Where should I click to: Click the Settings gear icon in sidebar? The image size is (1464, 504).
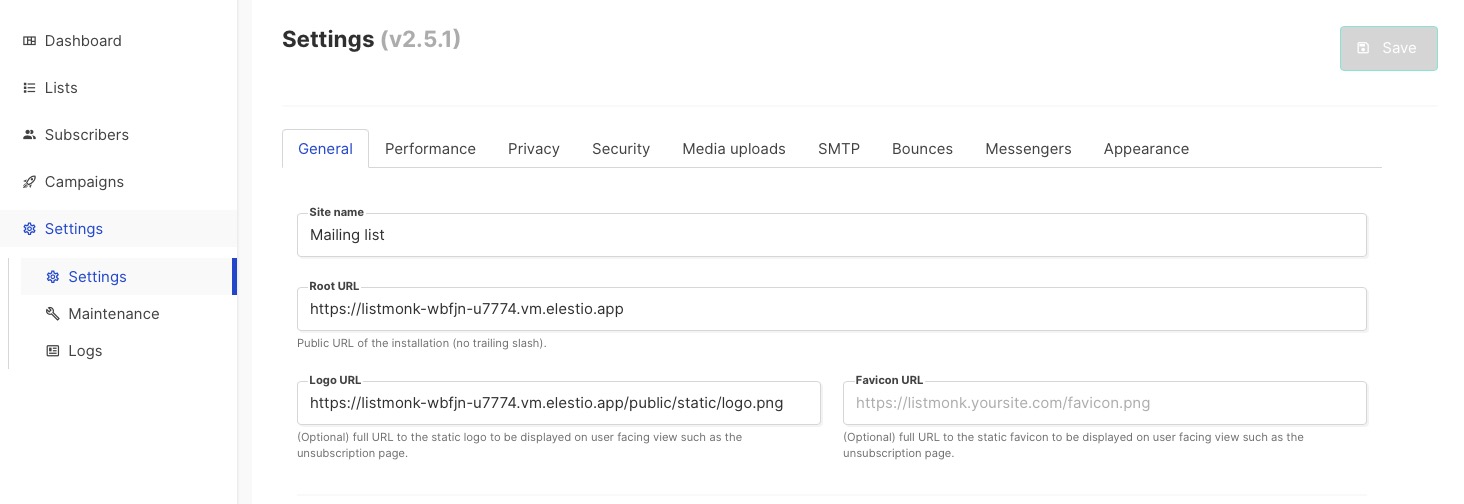pos(29,229)
